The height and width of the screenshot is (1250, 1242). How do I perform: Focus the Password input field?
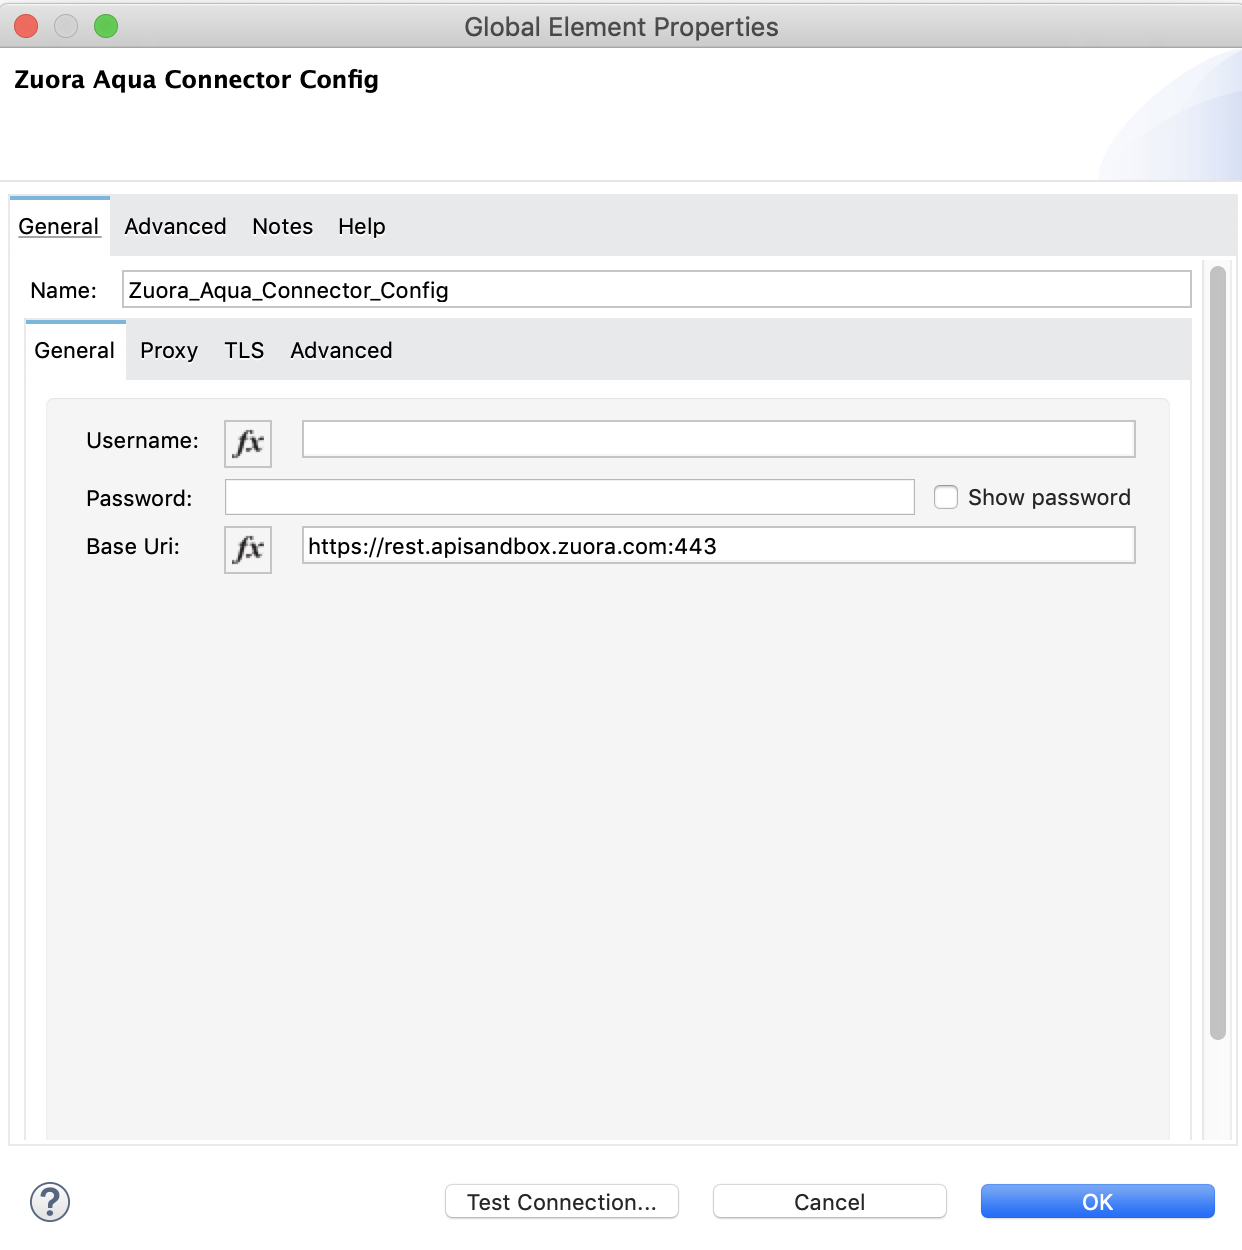click(x=569, y=496)
